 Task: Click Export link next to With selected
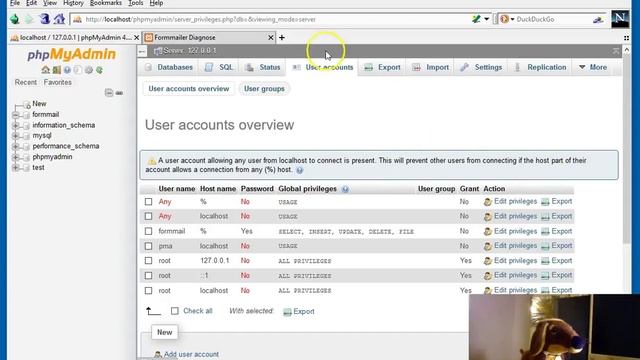coord(299,311)
